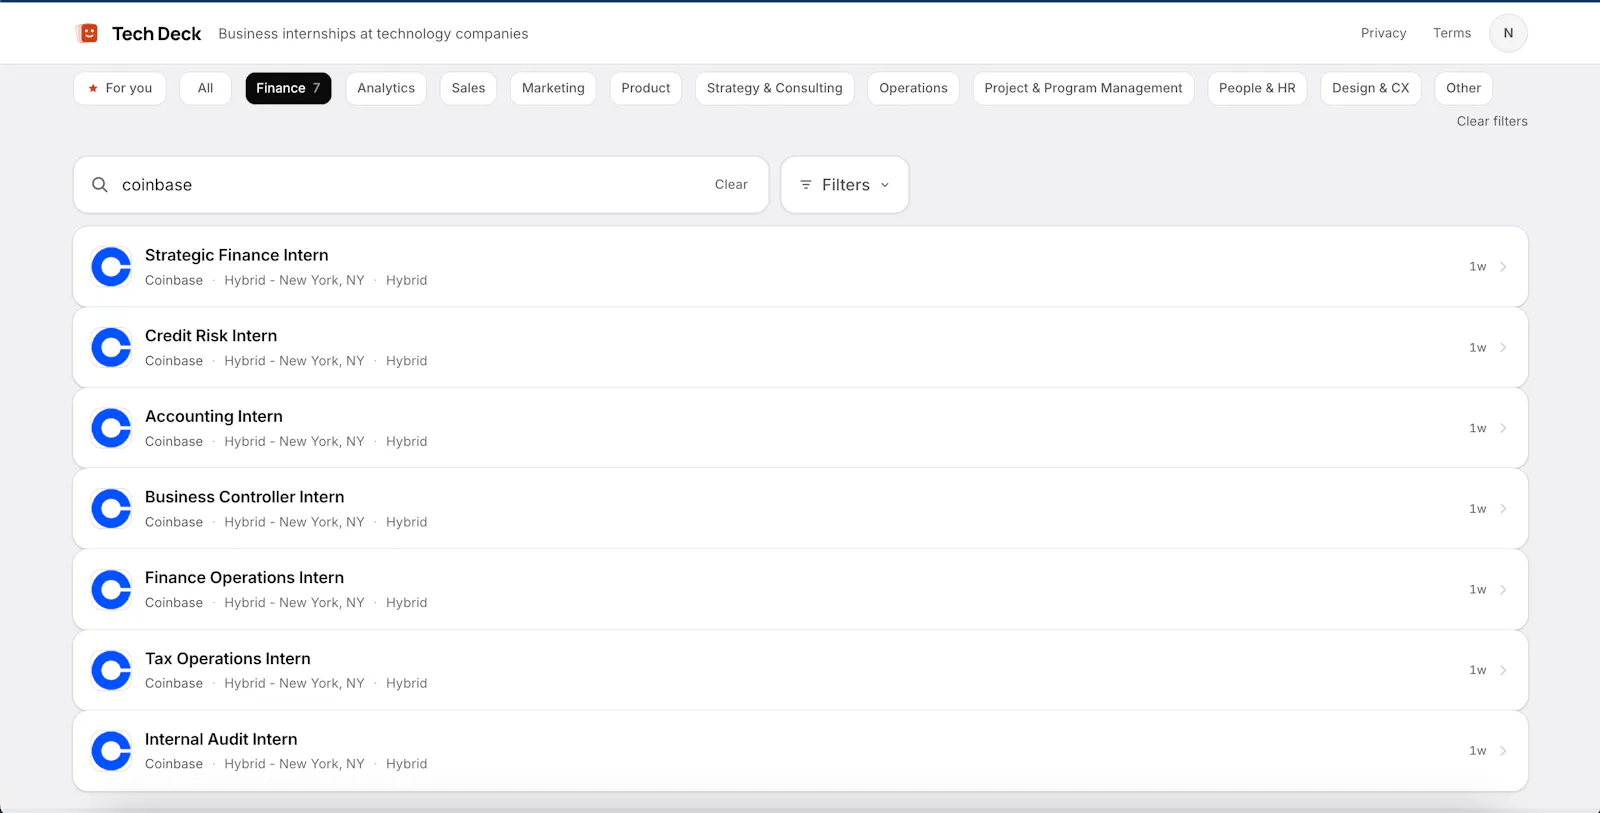
Task: Clear the coinbase search text
Action: point(731,185)
